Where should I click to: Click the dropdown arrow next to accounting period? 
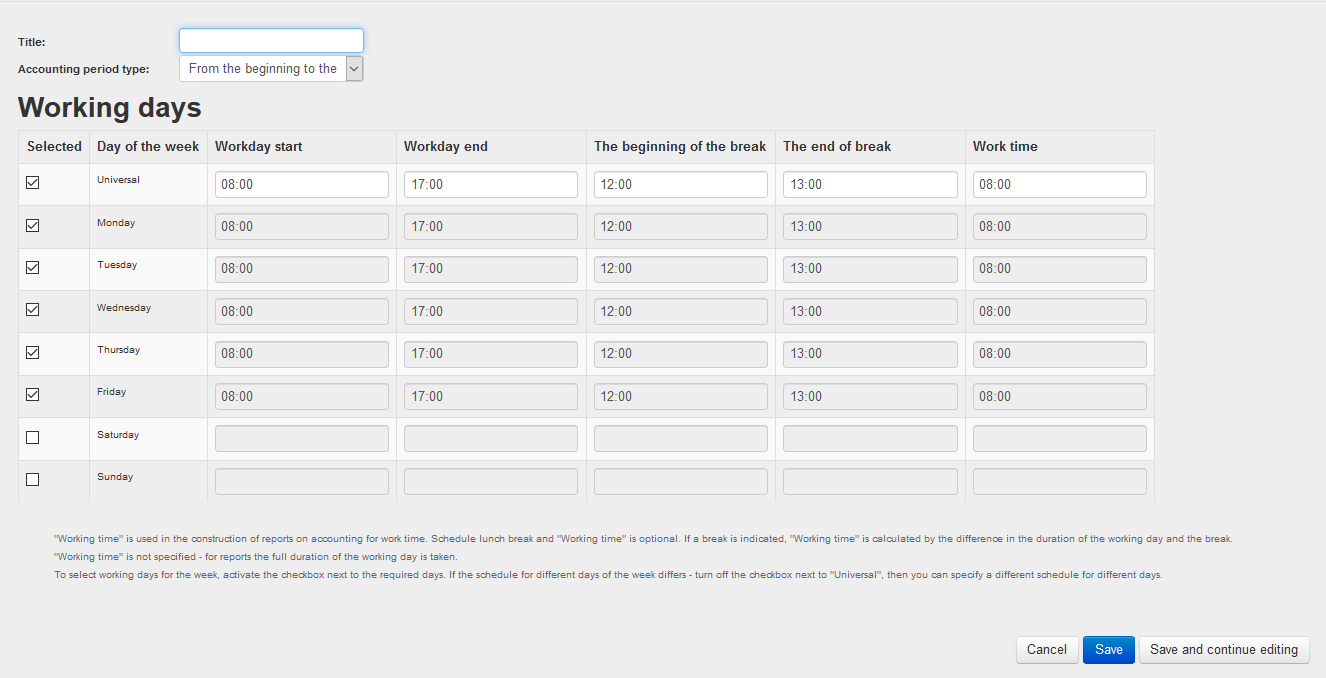[354, 68]
